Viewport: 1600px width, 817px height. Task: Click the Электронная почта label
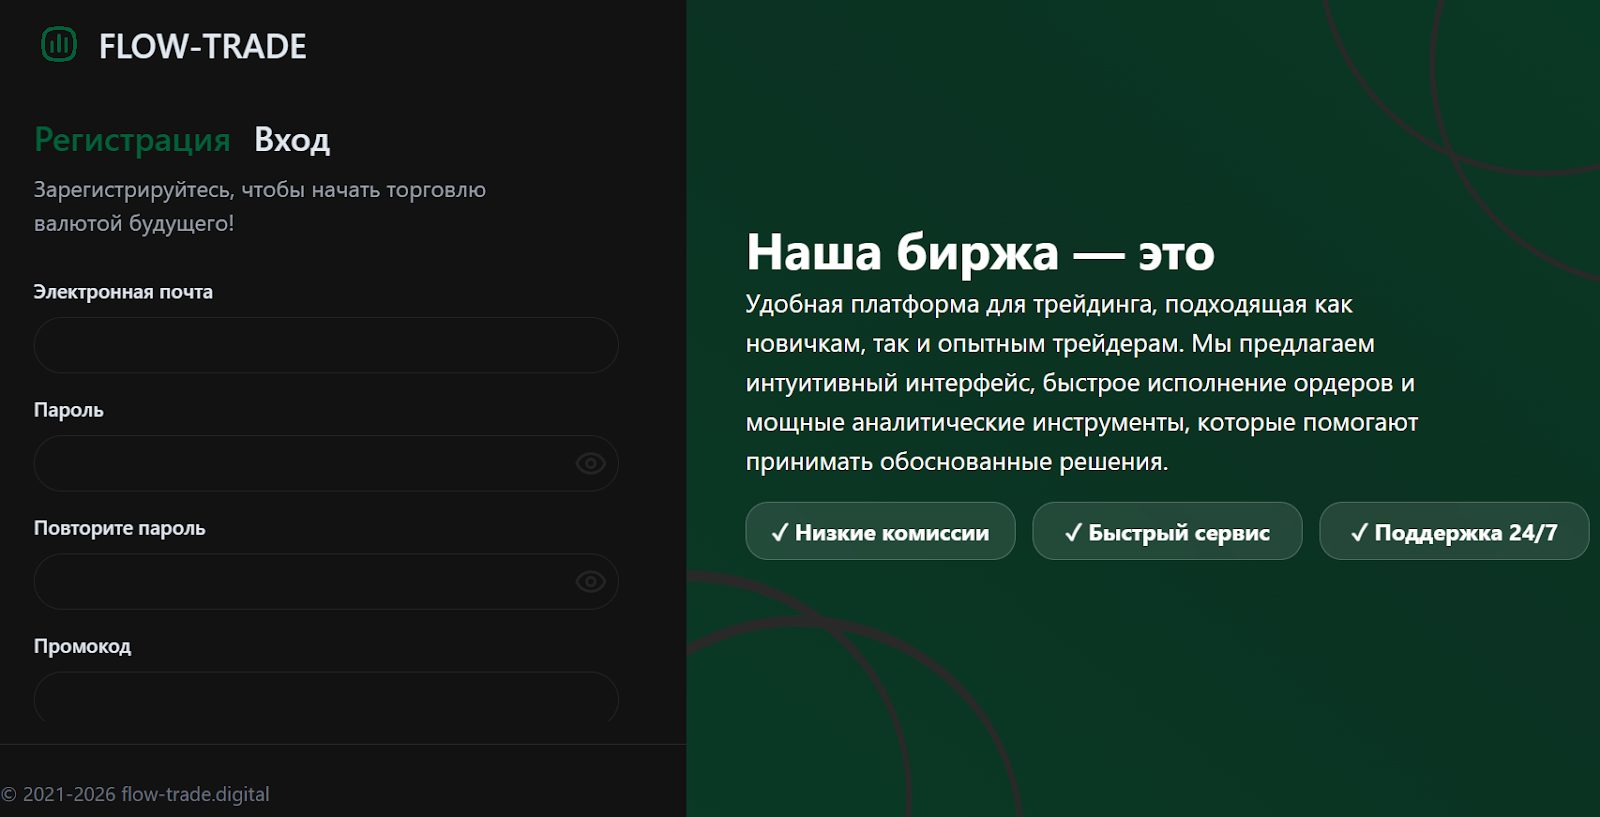123,292
